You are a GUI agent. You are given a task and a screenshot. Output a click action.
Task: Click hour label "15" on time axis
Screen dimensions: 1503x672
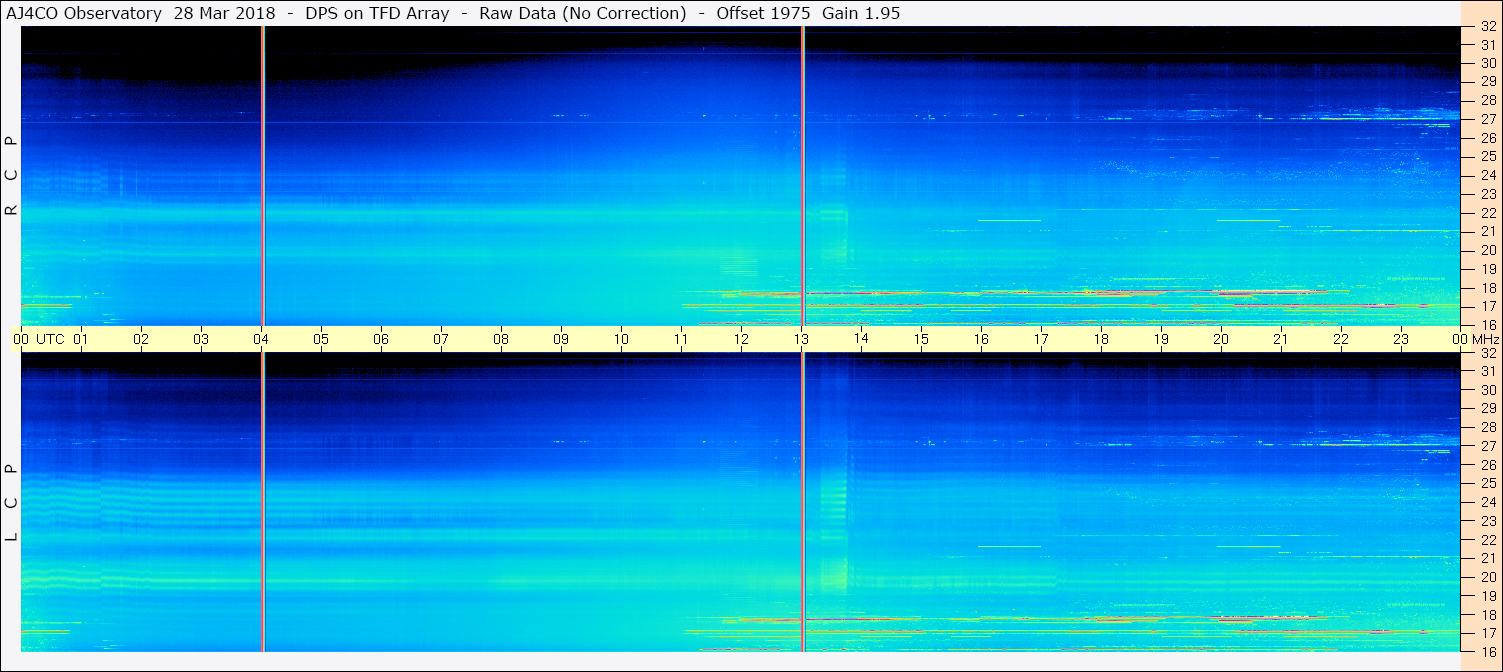[921, 339]
